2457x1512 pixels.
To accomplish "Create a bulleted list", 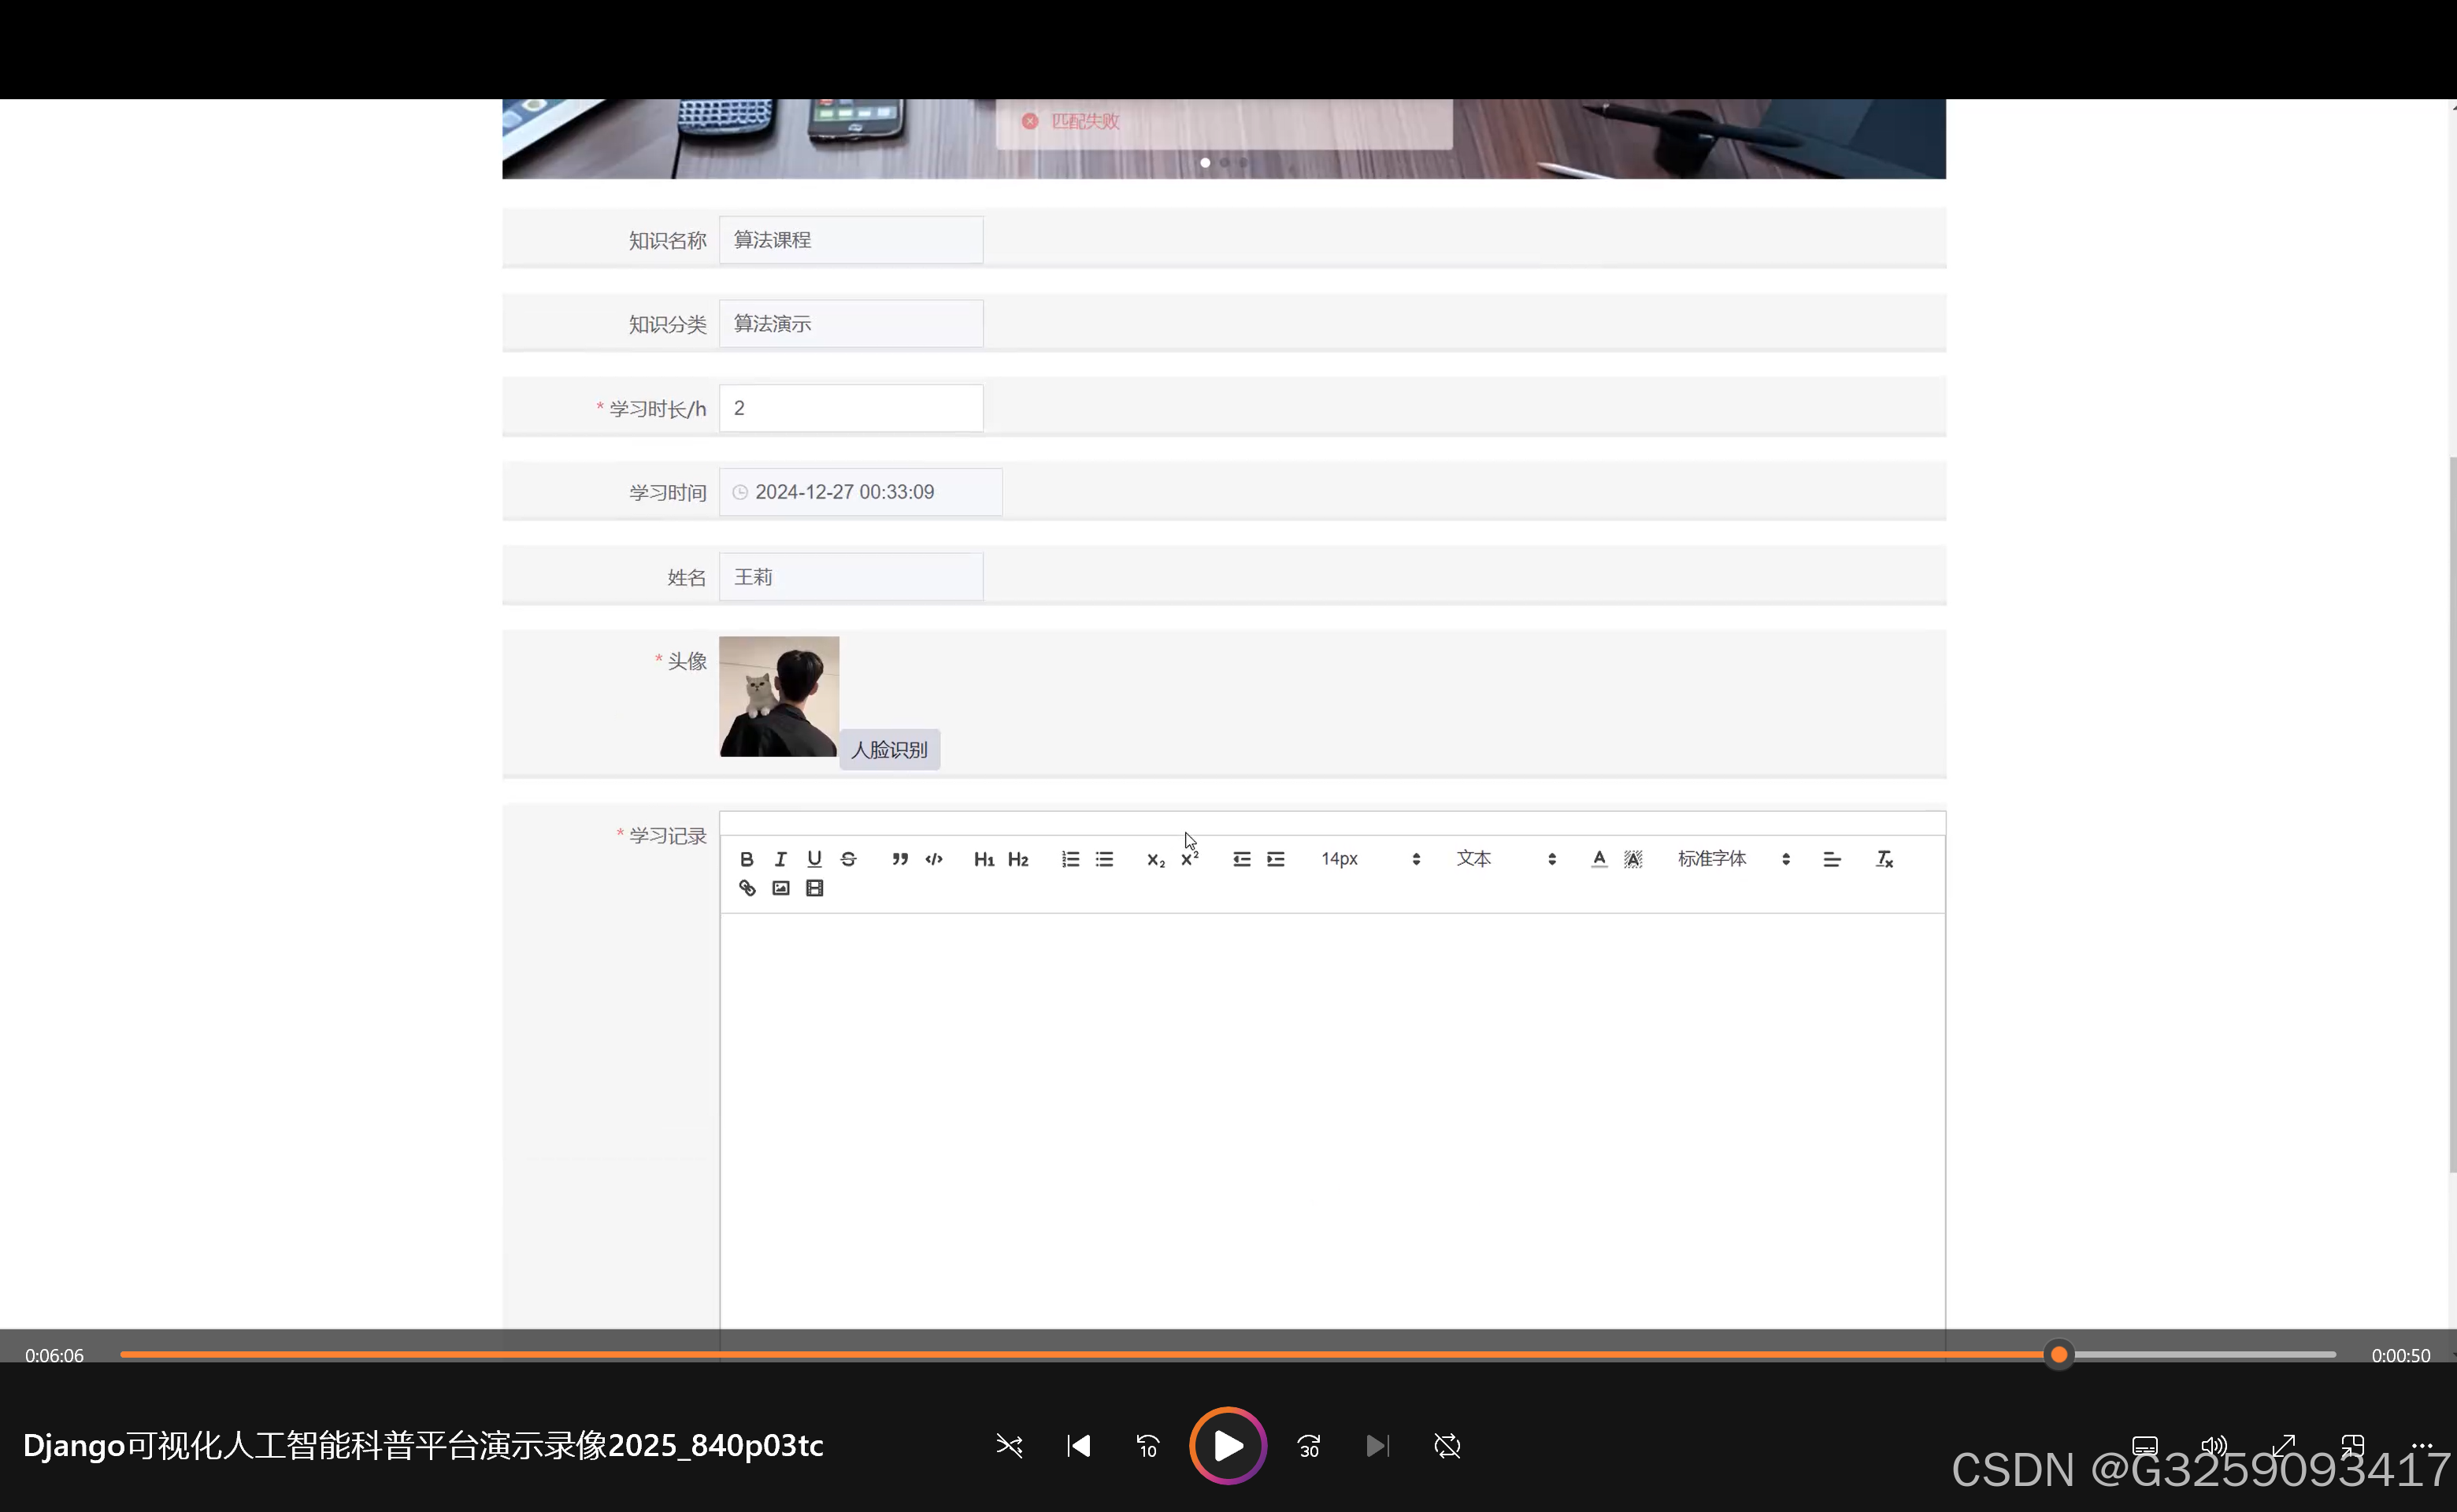I will point(1104,859).
